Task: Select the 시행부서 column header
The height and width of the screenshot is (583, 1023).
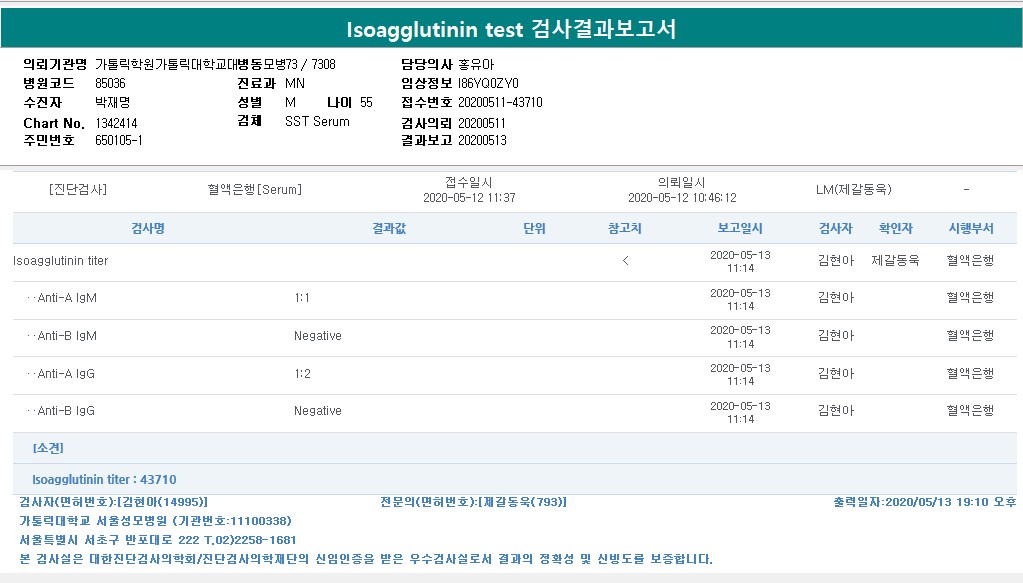Action: point(970,229)
